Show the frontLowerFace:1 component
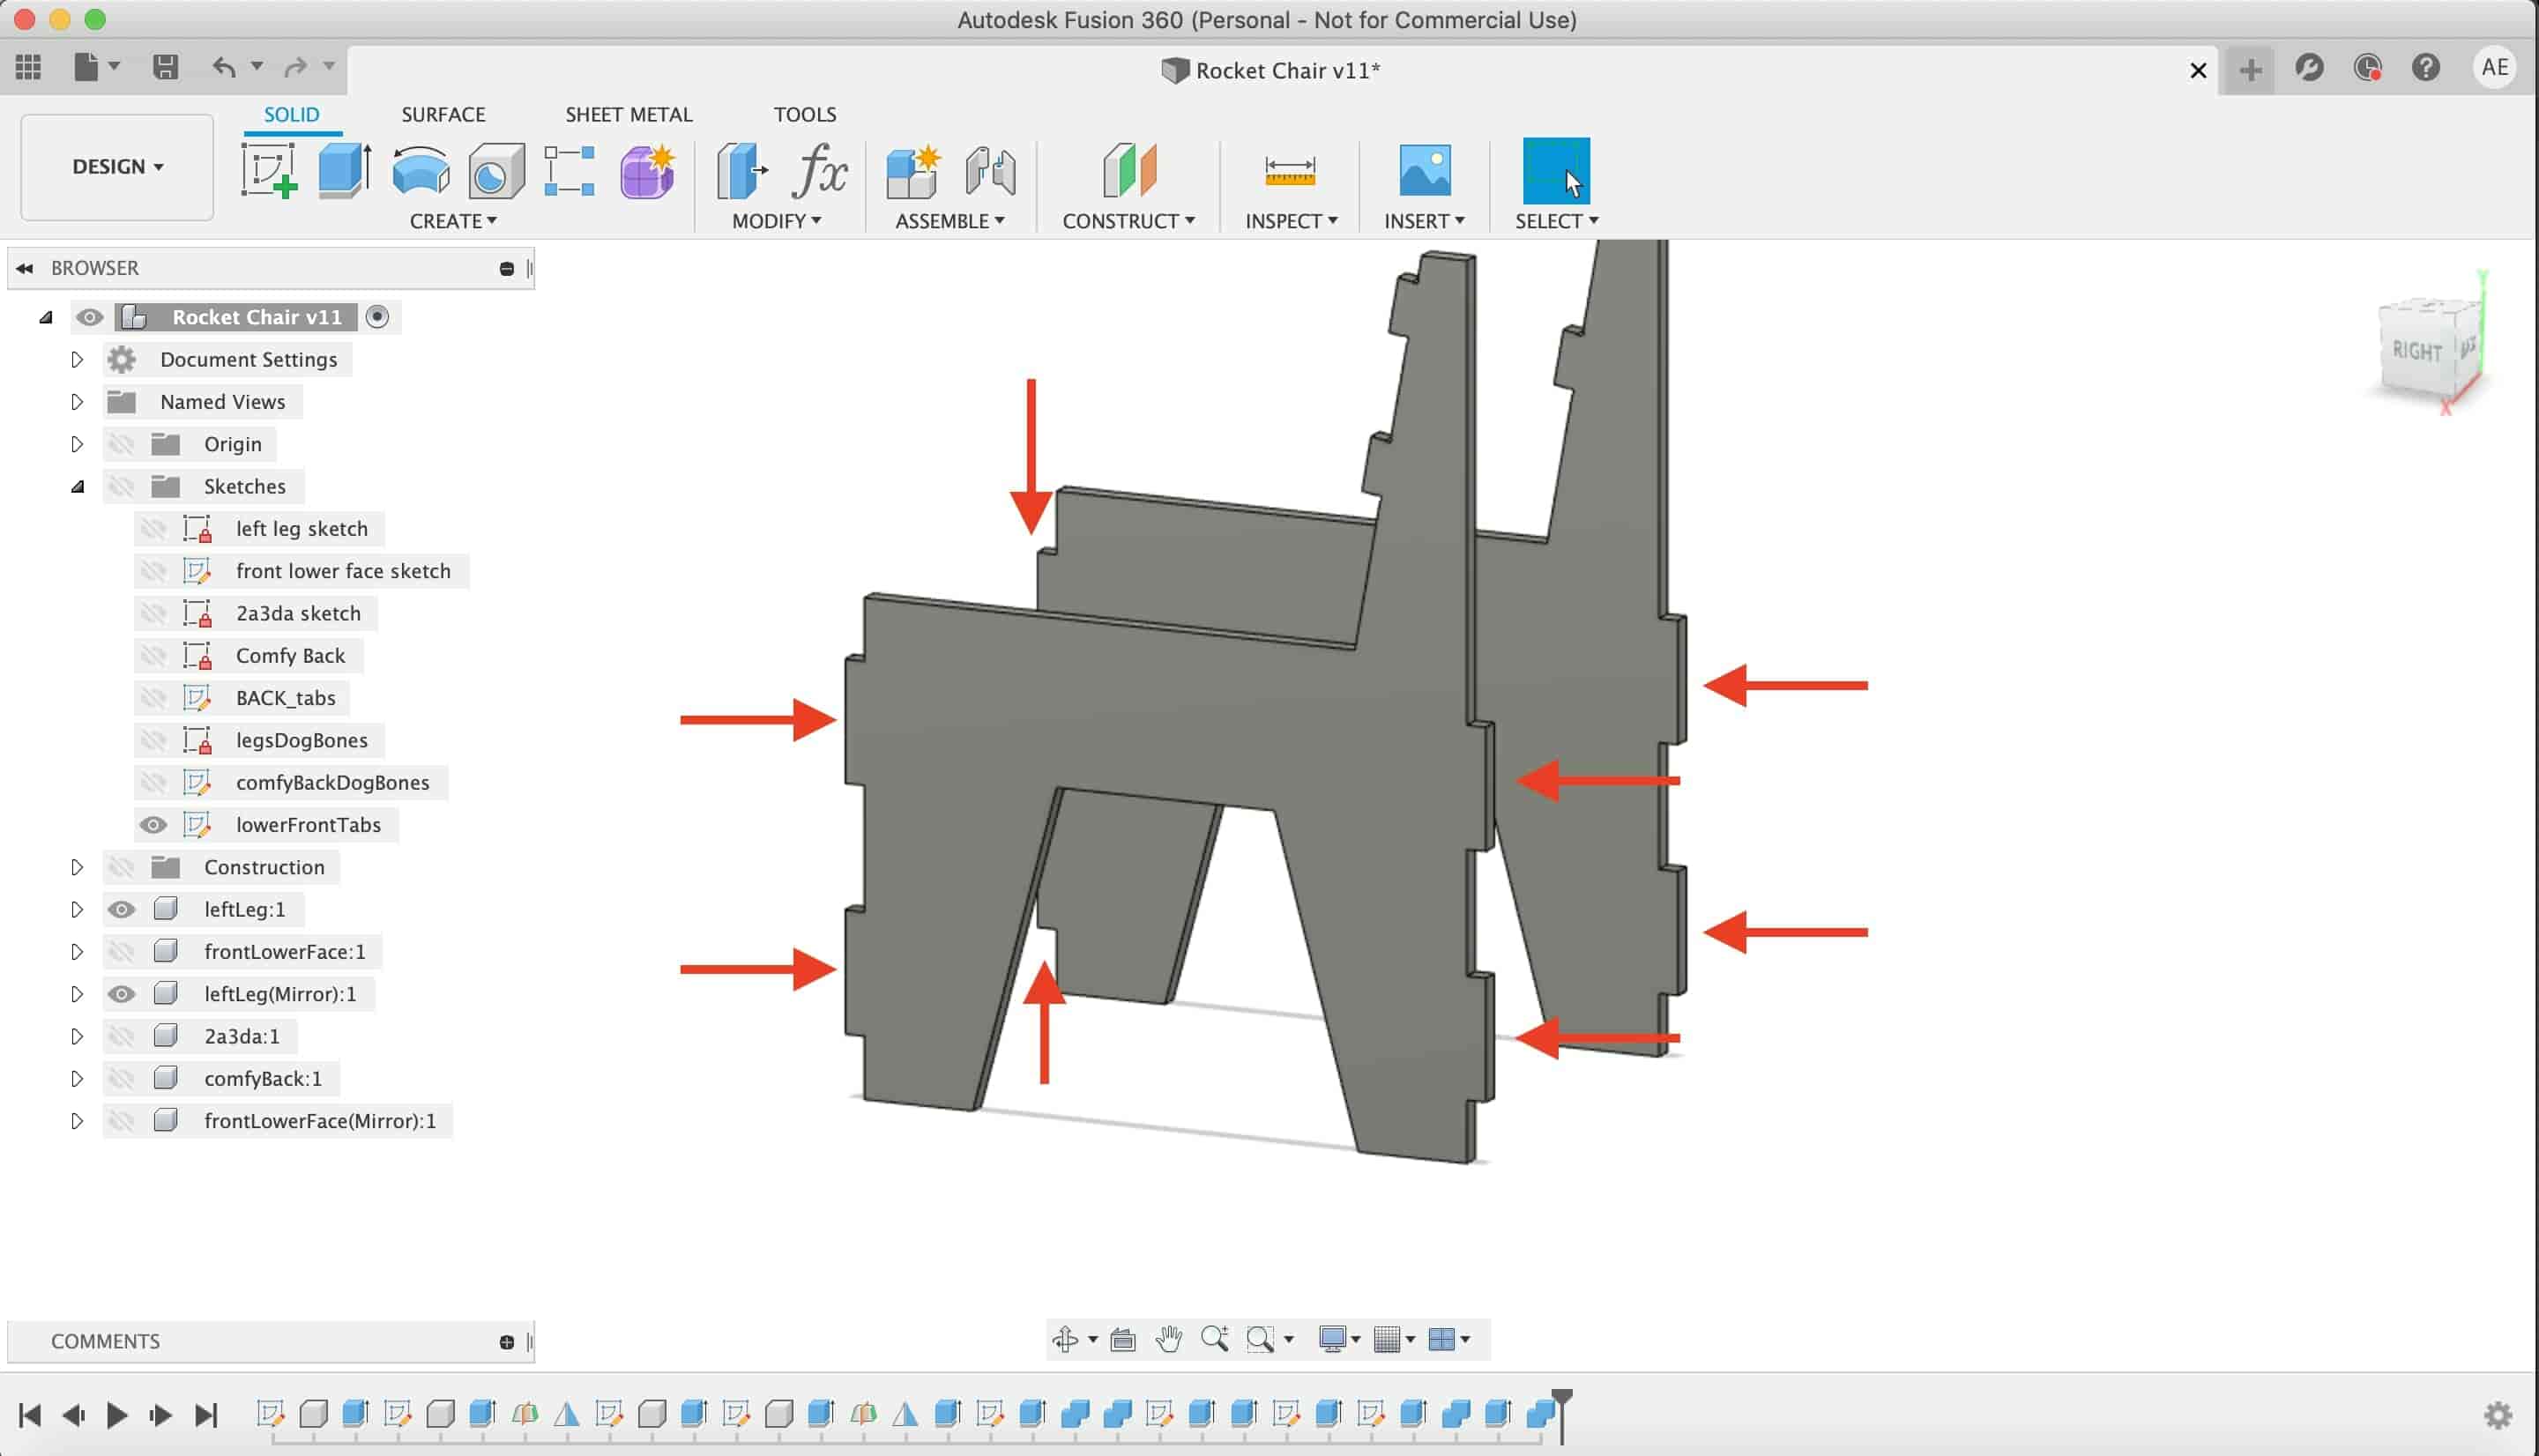The image size is (2539, 1456). [x=121, y=952]
